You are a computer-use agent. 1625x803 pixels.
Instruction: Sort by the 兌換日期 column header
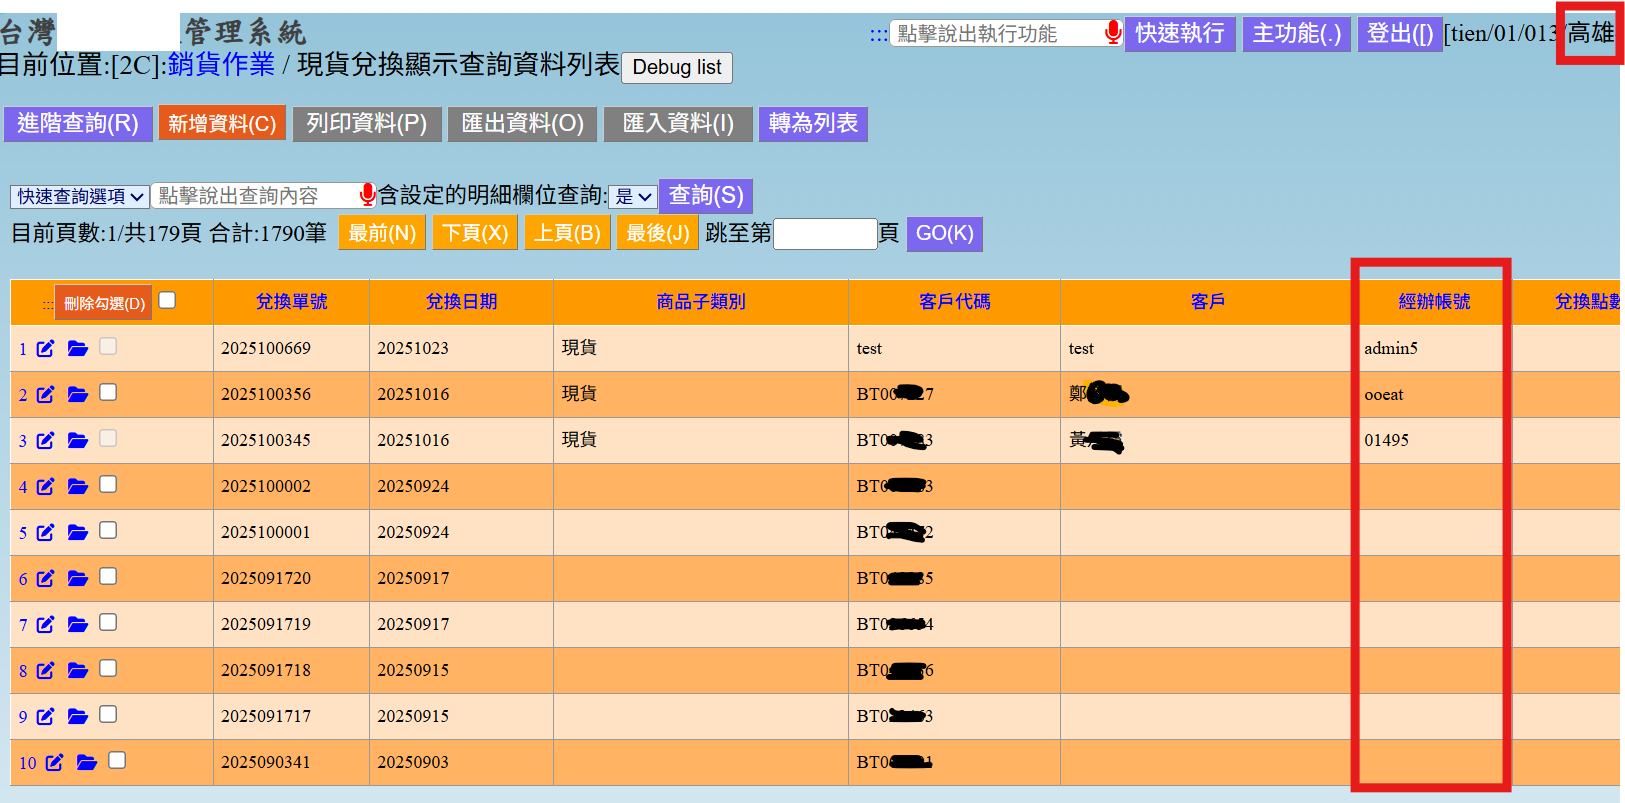coord(461,301)
